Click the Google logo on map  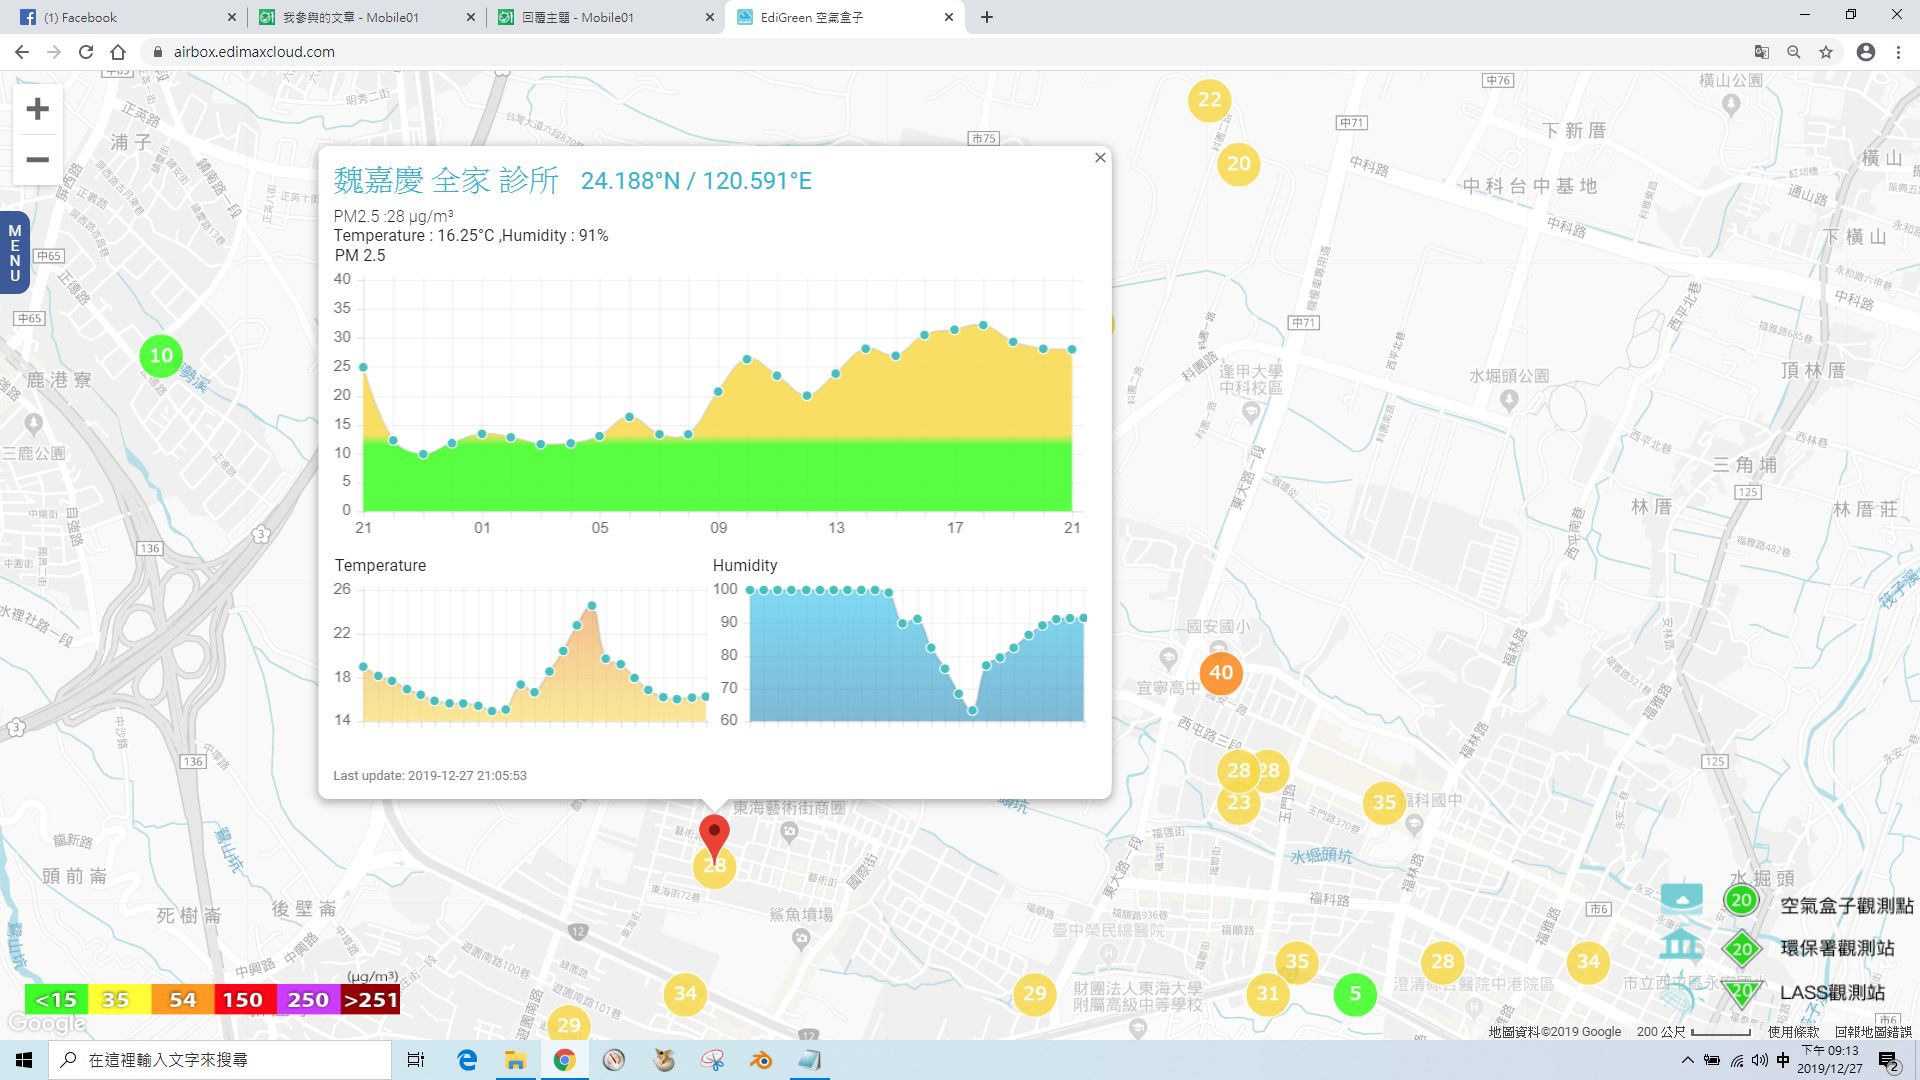(x=46, y=1024)
